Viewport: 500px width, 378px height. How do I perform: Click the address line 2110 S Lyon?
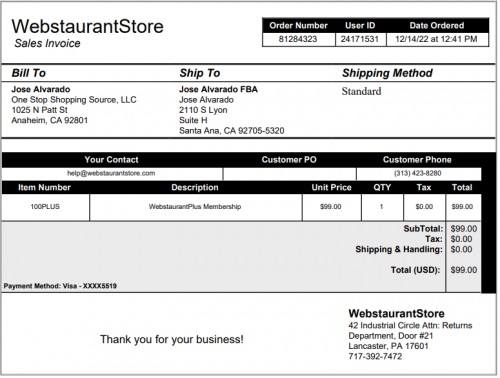click(203, 110)
